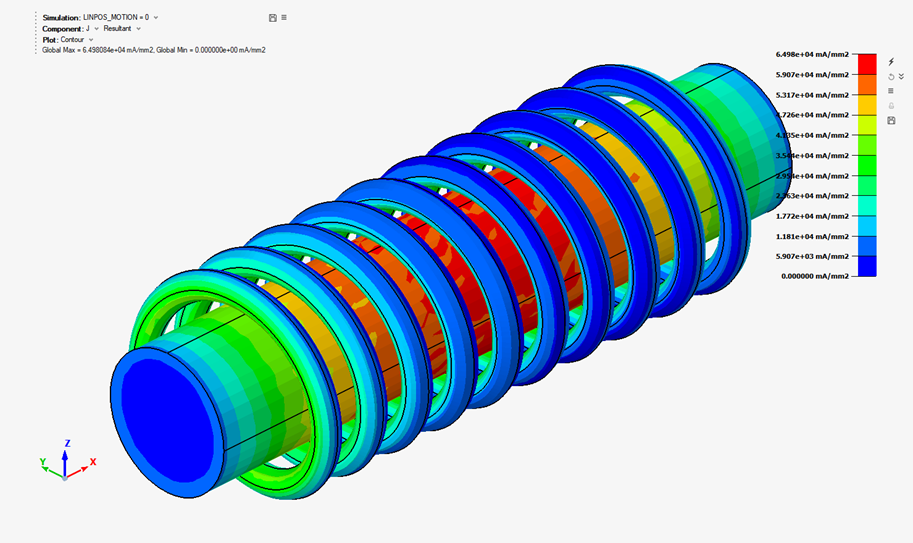Collapse the legend with the double chevron
The height and width of the screenshot is (543, 913).
pos(901,77)
